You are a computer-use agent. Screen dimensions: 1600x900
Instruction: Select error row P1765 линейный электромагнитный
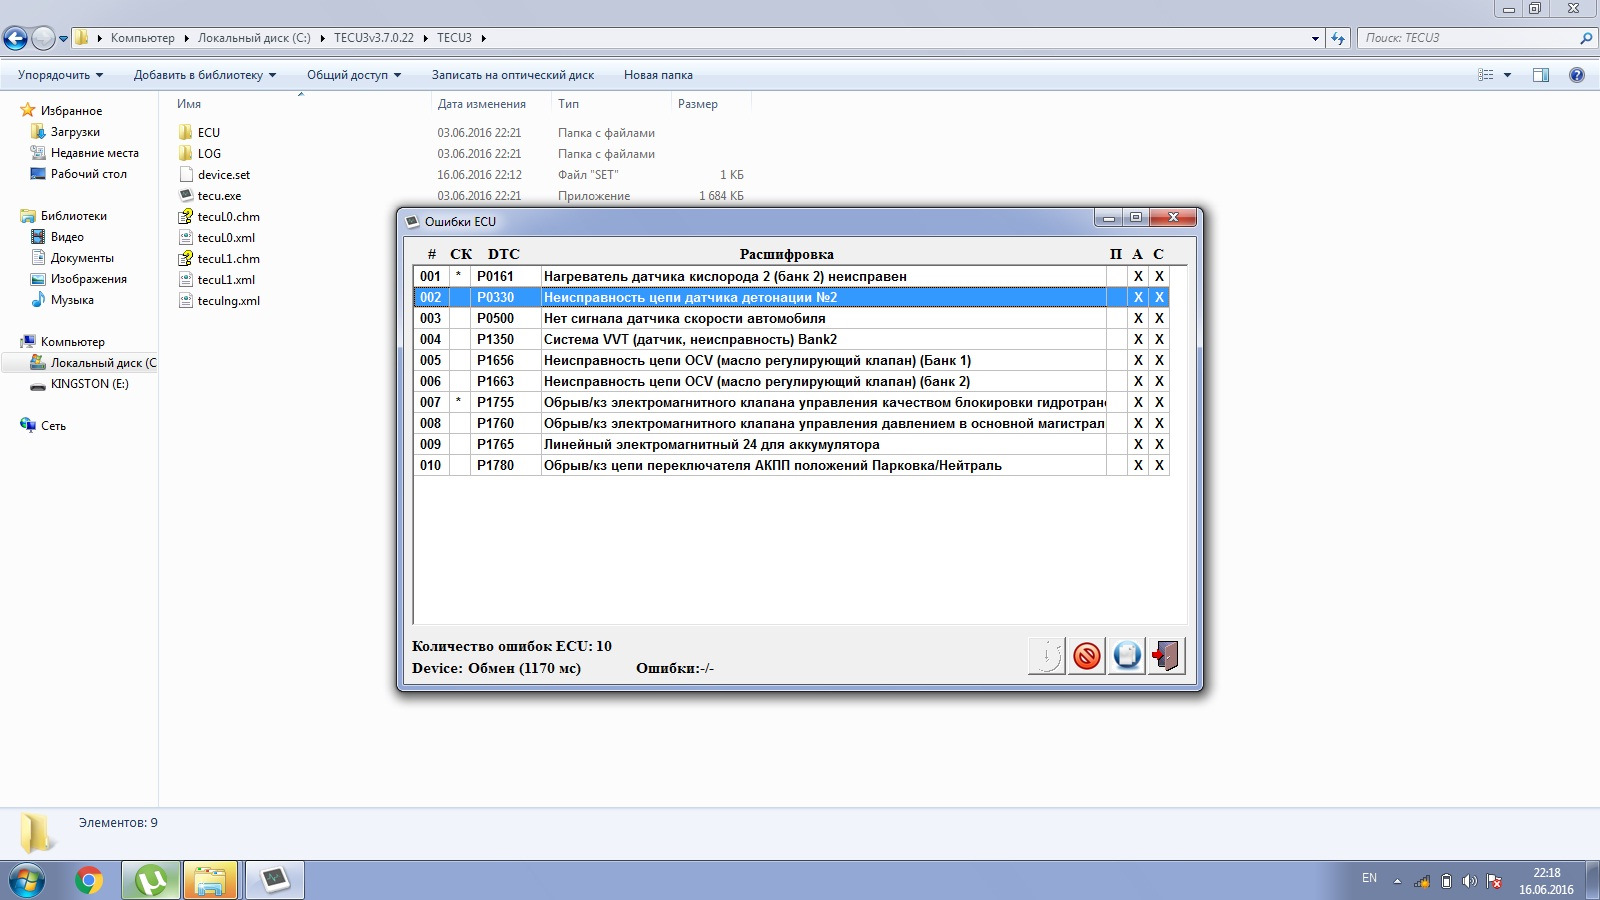791,444
